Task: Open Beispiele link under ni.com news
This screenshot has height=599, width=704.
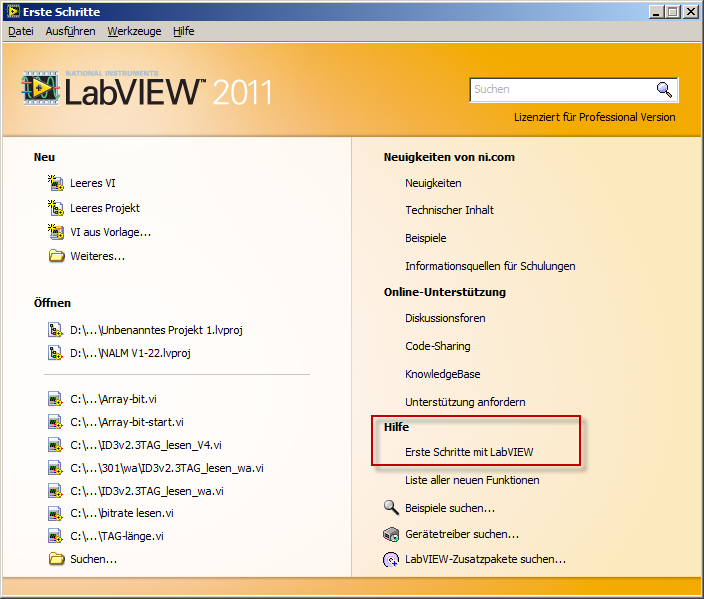Action: (x=426, y=238)
